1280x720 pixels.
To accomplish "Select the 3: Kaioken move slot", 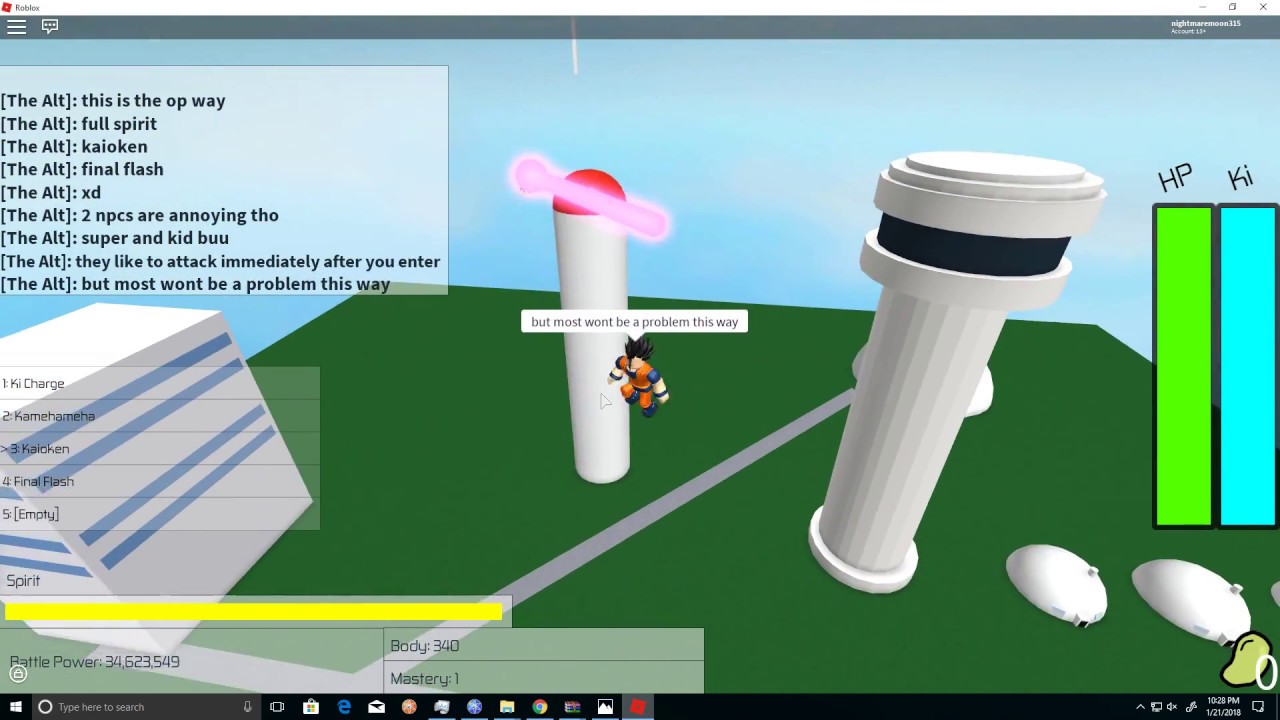I will [160, 449].
